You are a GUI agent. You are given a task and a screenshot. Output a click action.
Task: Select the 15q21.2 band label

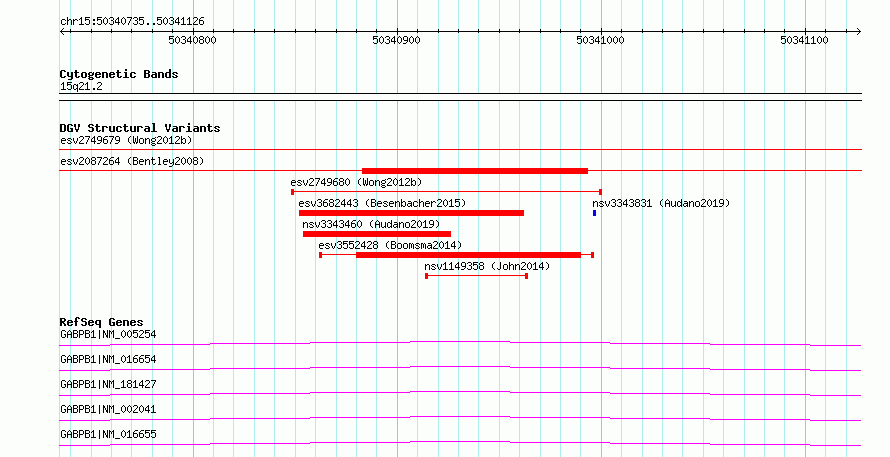tap(81, 87)
